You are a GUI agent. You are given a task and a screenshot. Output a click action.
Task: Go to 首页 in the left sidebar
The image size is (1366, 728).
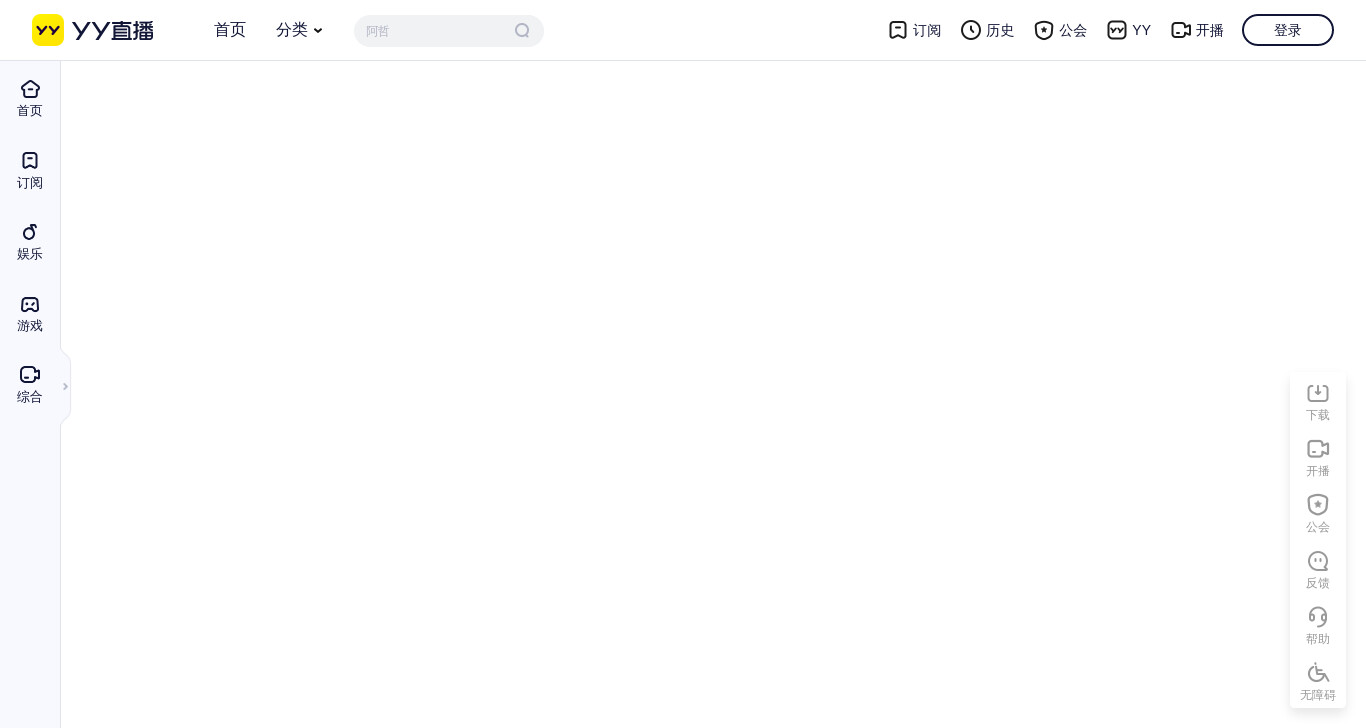30,99
